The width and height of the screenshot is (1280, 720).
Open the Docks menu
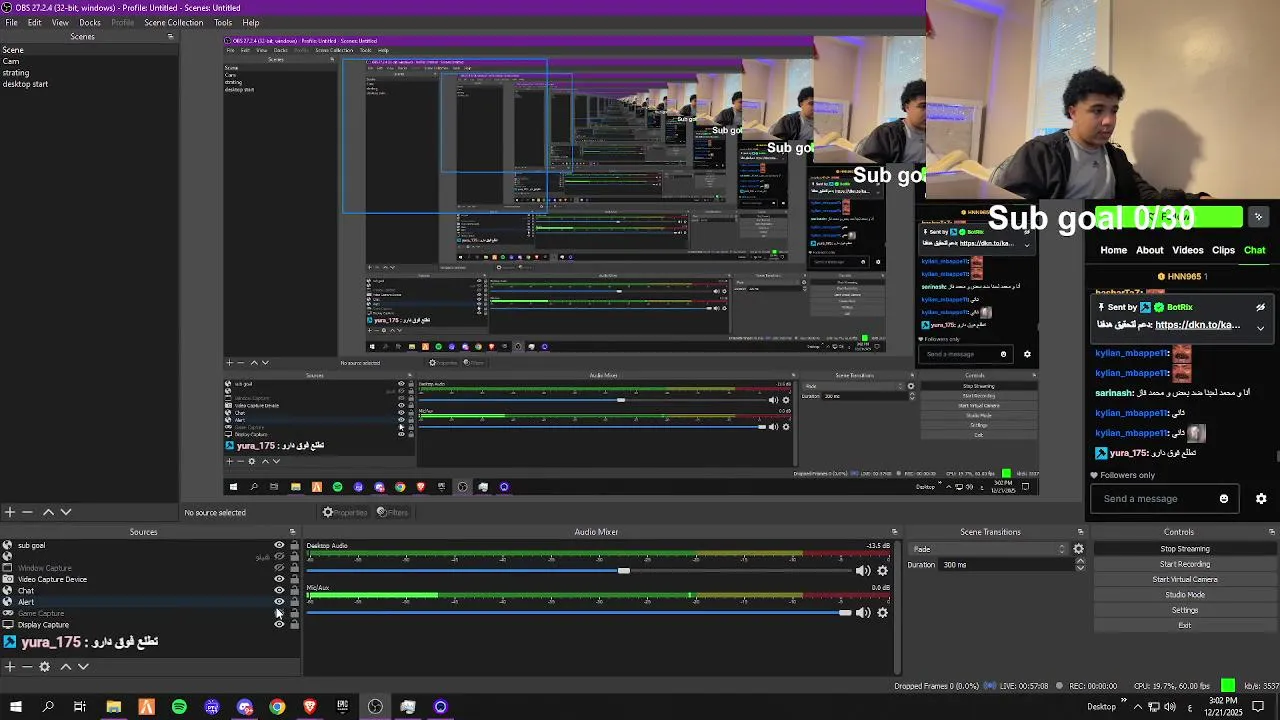90,22
